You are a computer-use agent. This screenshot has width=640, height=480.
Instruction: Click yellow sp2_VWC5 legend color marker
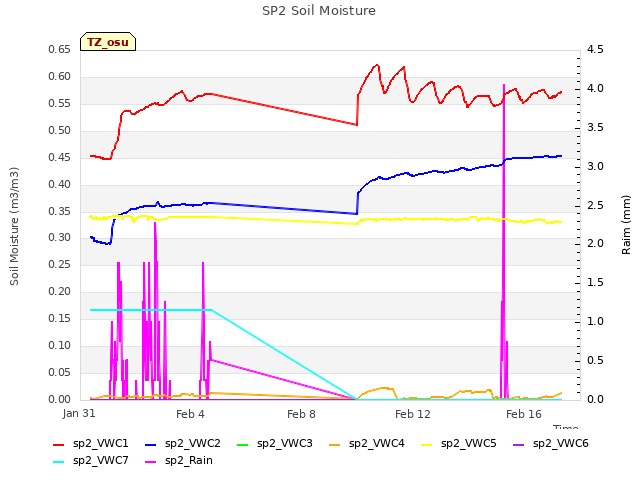pyautogui.click(x=427, y=445)
